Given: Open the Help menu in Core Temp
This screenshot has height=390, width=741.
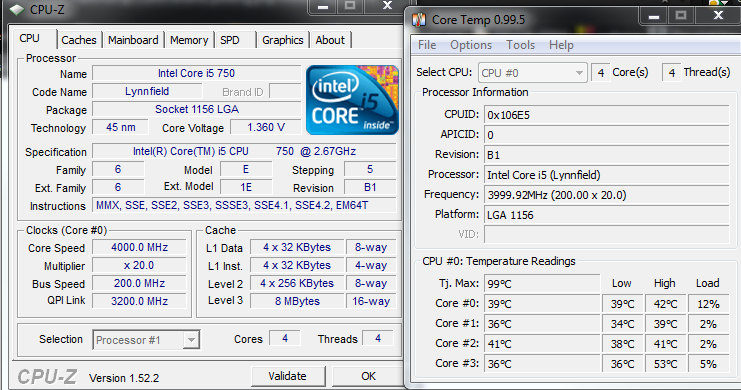Looking at the screenshot, I should tap(561, 45).
